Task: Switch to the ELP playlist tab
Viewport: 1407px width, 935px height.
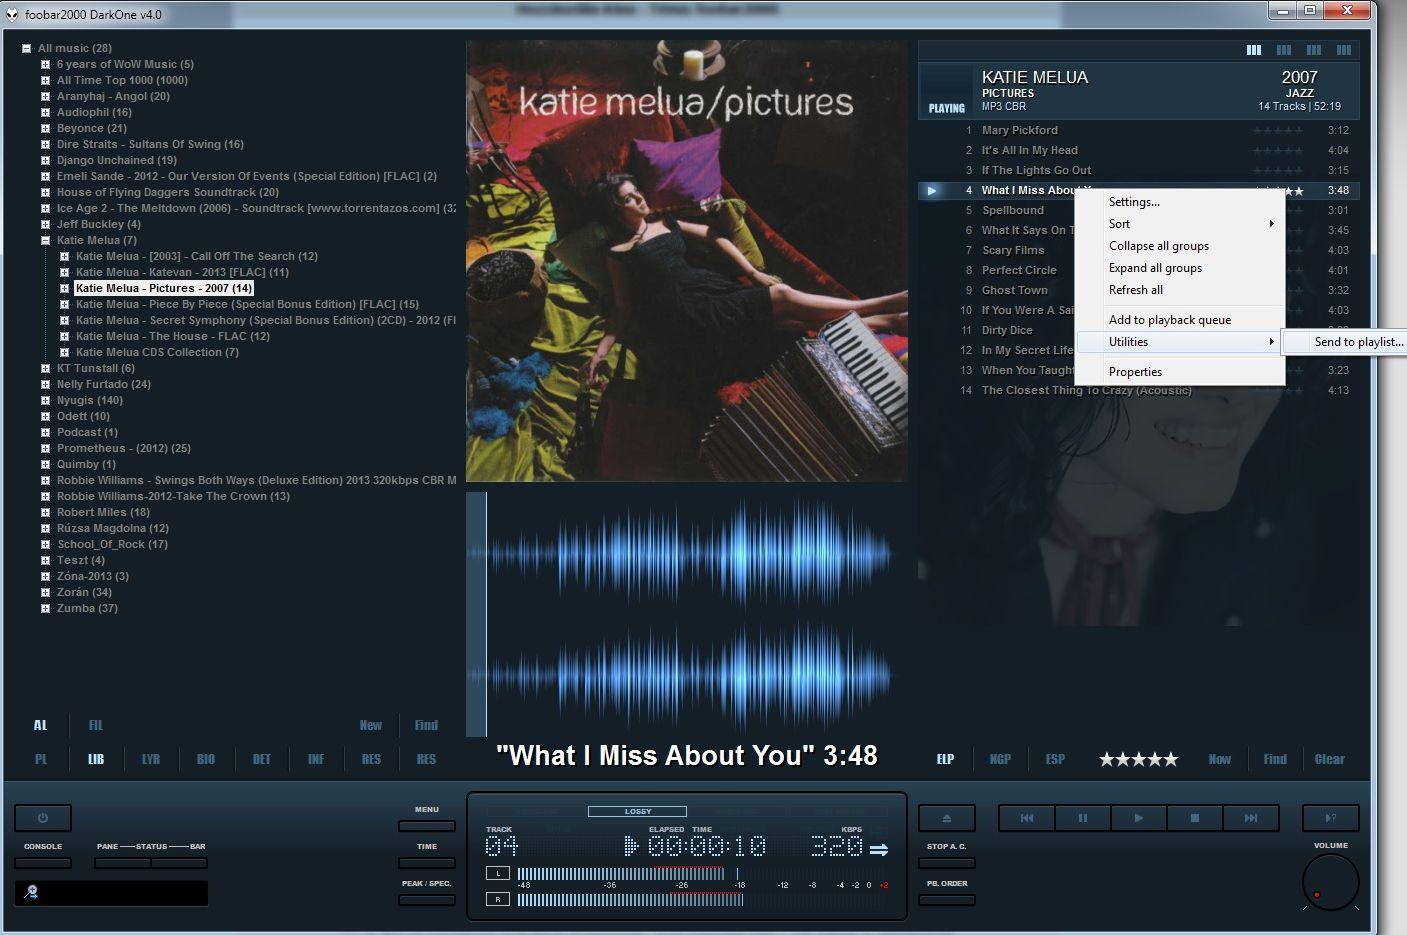Action: pyautogui.click(x=945, y=759)
